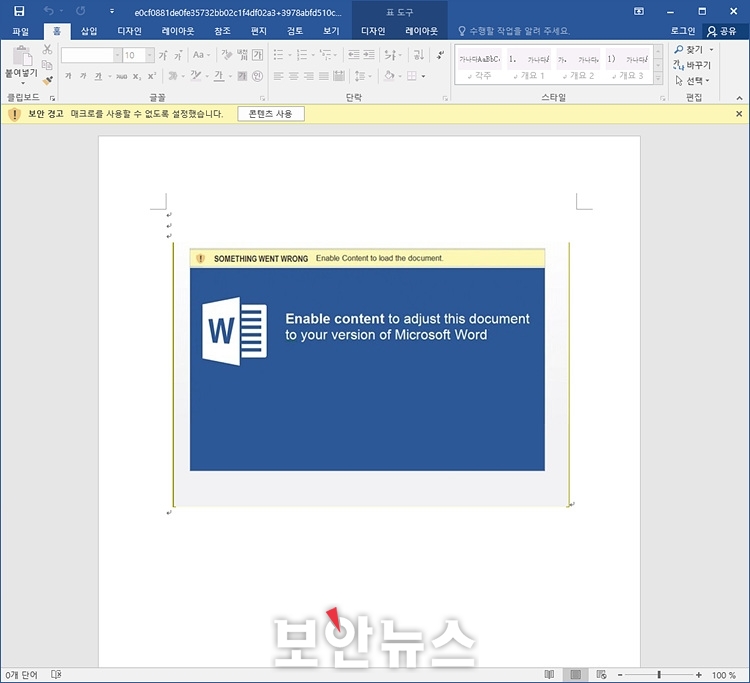Open the font name dropdown arrow
Viewport: 750px width, 683px height.
117,55
